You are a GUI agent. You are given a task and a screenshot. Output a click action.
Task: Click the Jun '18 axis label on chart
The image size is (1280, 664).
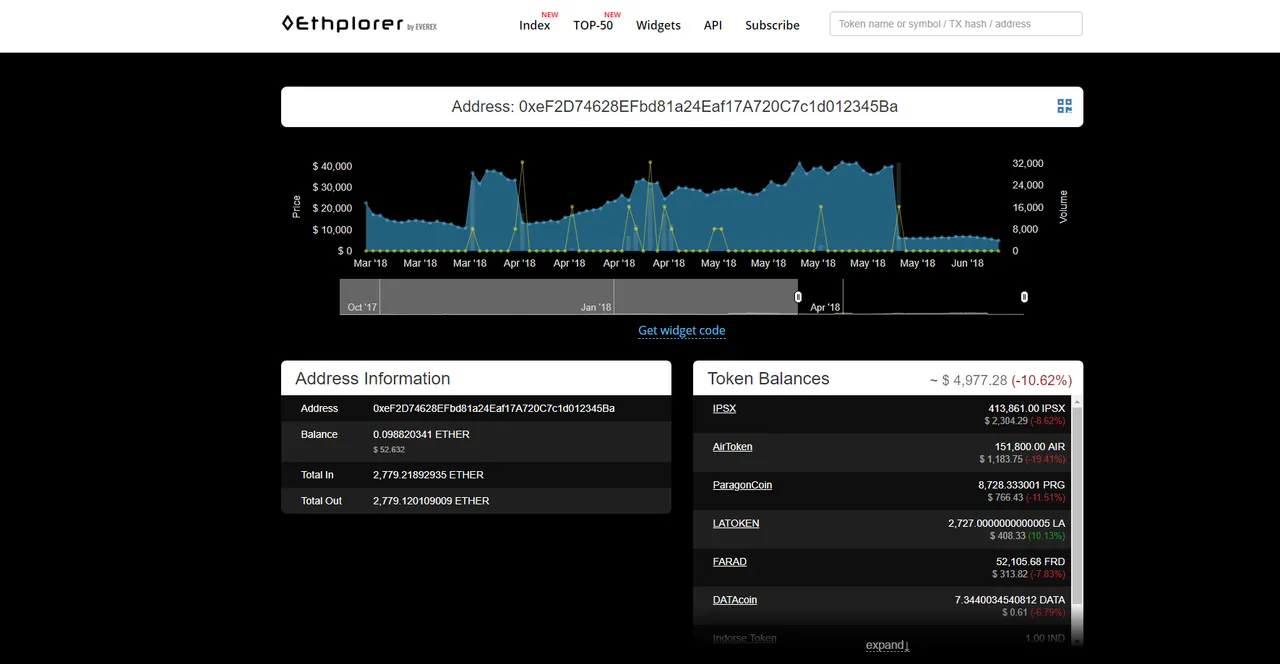tap(967, 263)
